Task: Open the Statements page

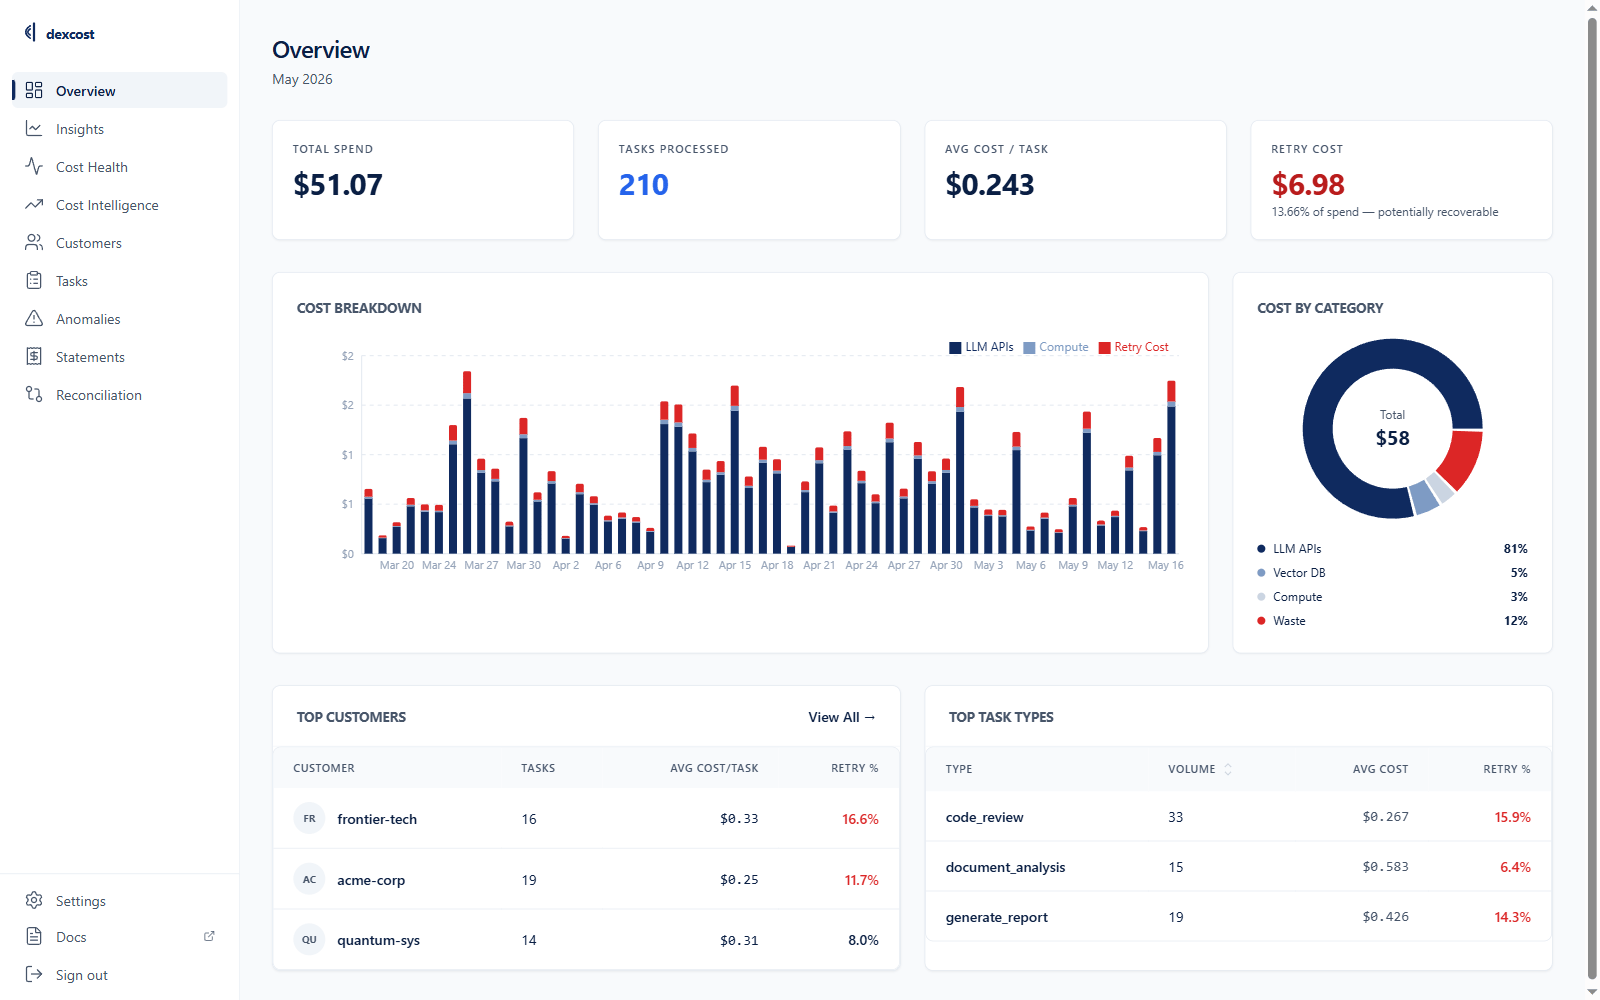Action: coord(119,357)
